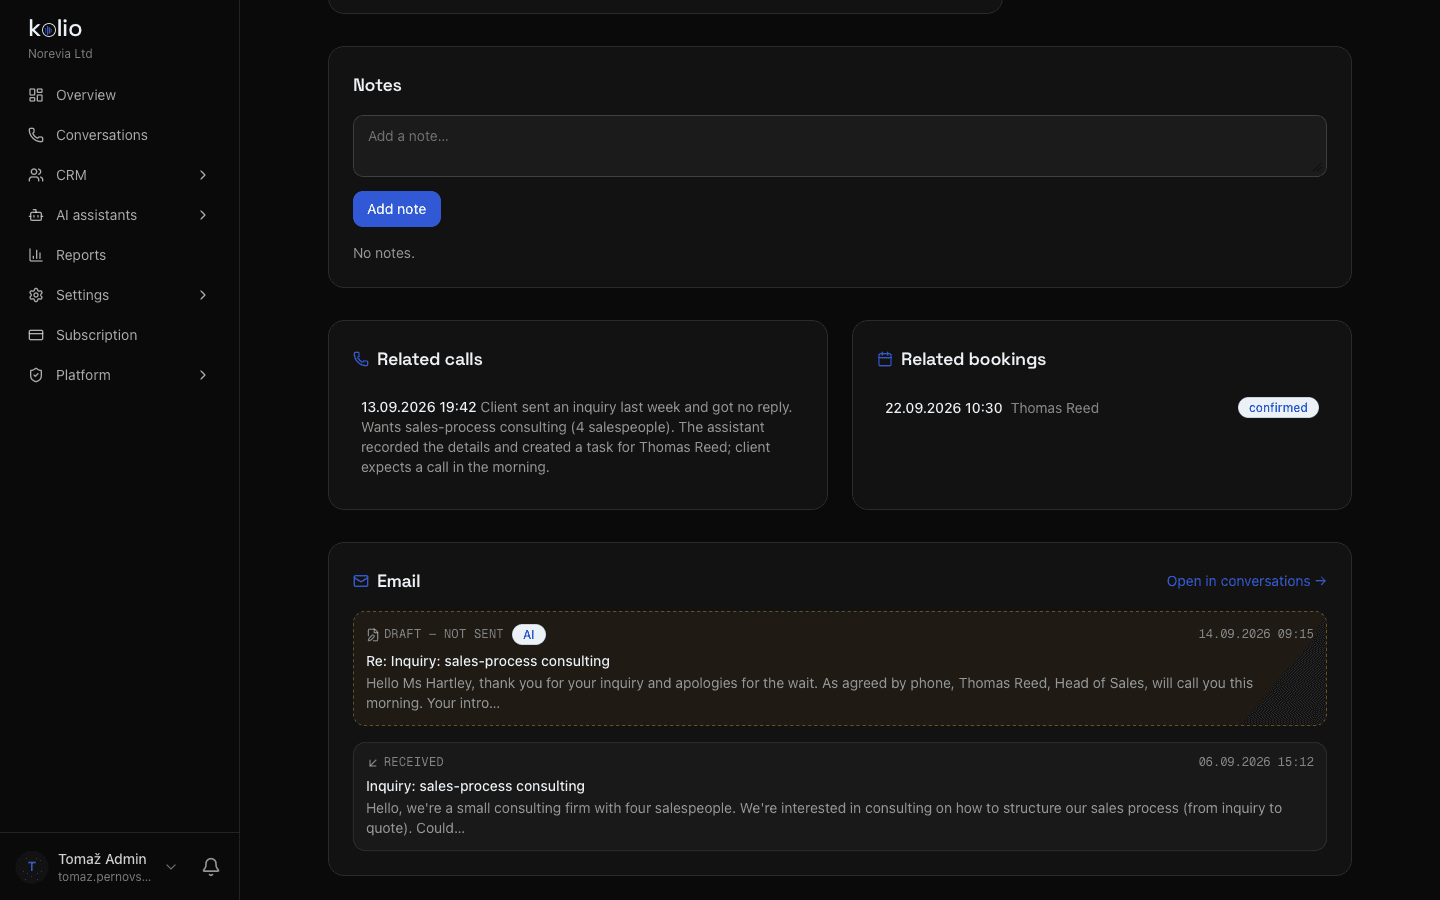Focus the Add a note text field
1440x900 pixels.
(x=840, y=146)
